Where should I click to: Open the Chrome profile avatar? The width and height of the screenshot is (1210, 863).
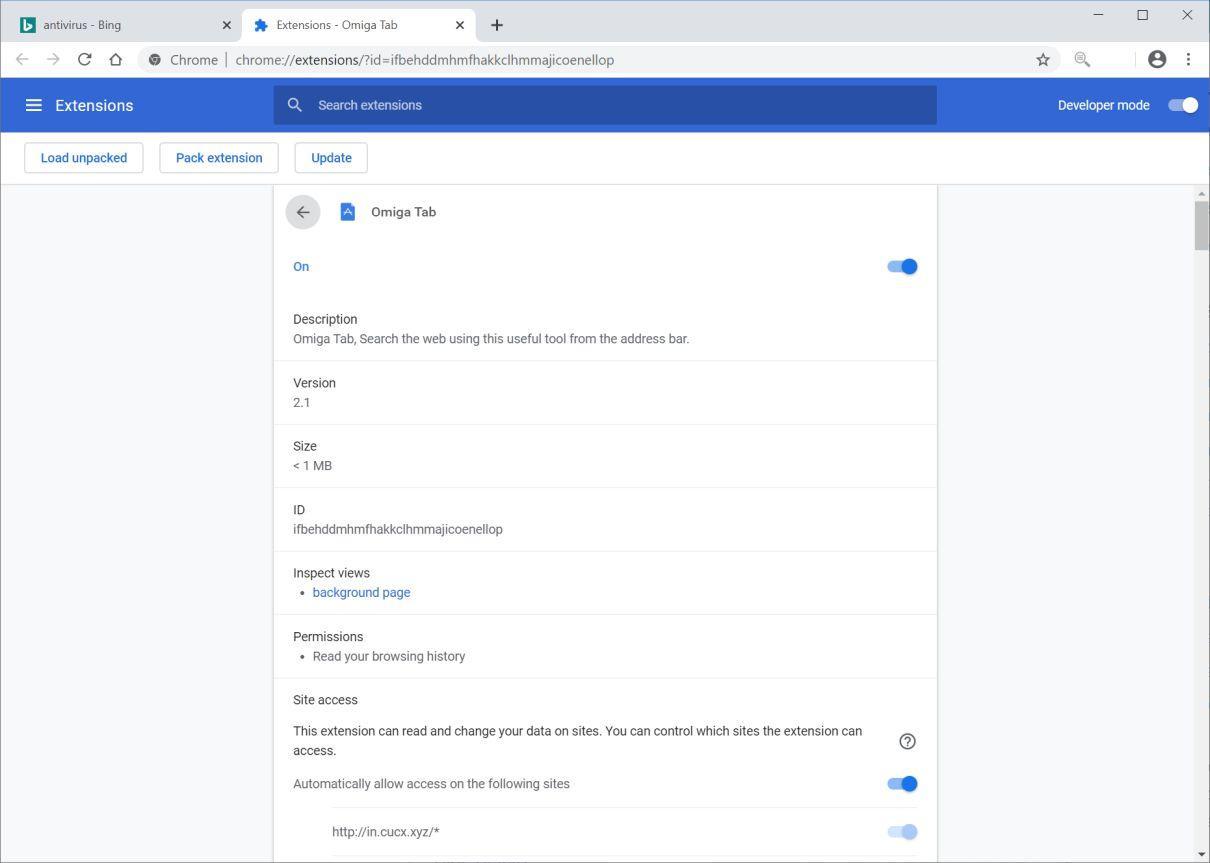pos(1157,60)
